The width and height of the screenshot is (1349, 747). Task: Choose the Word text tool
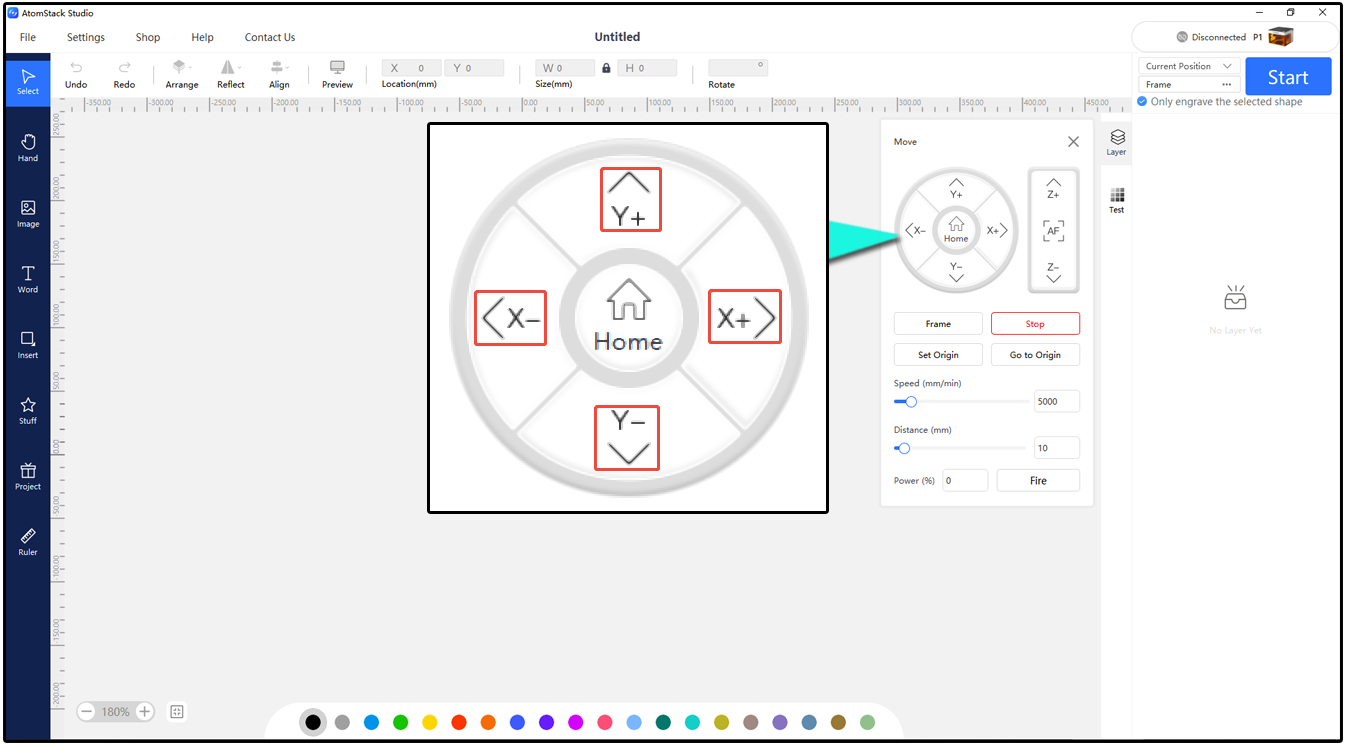(28, 279)
